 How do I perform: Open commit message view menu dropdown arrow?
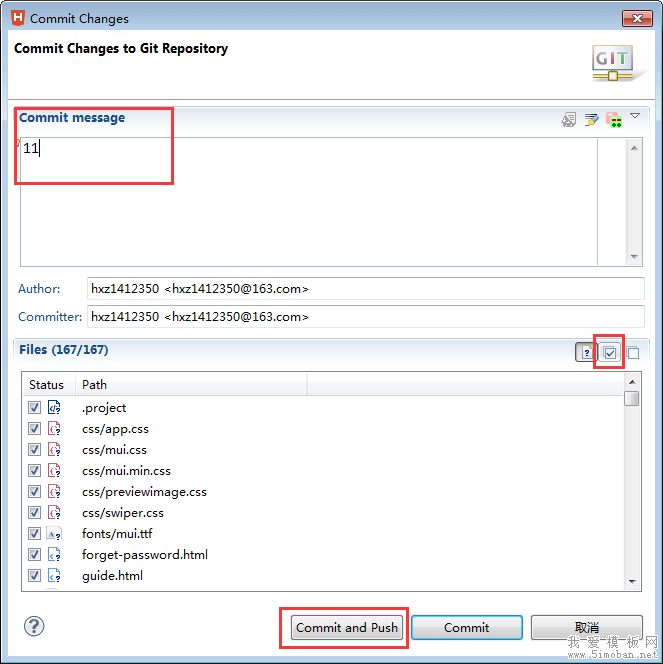tap(635, 117)
